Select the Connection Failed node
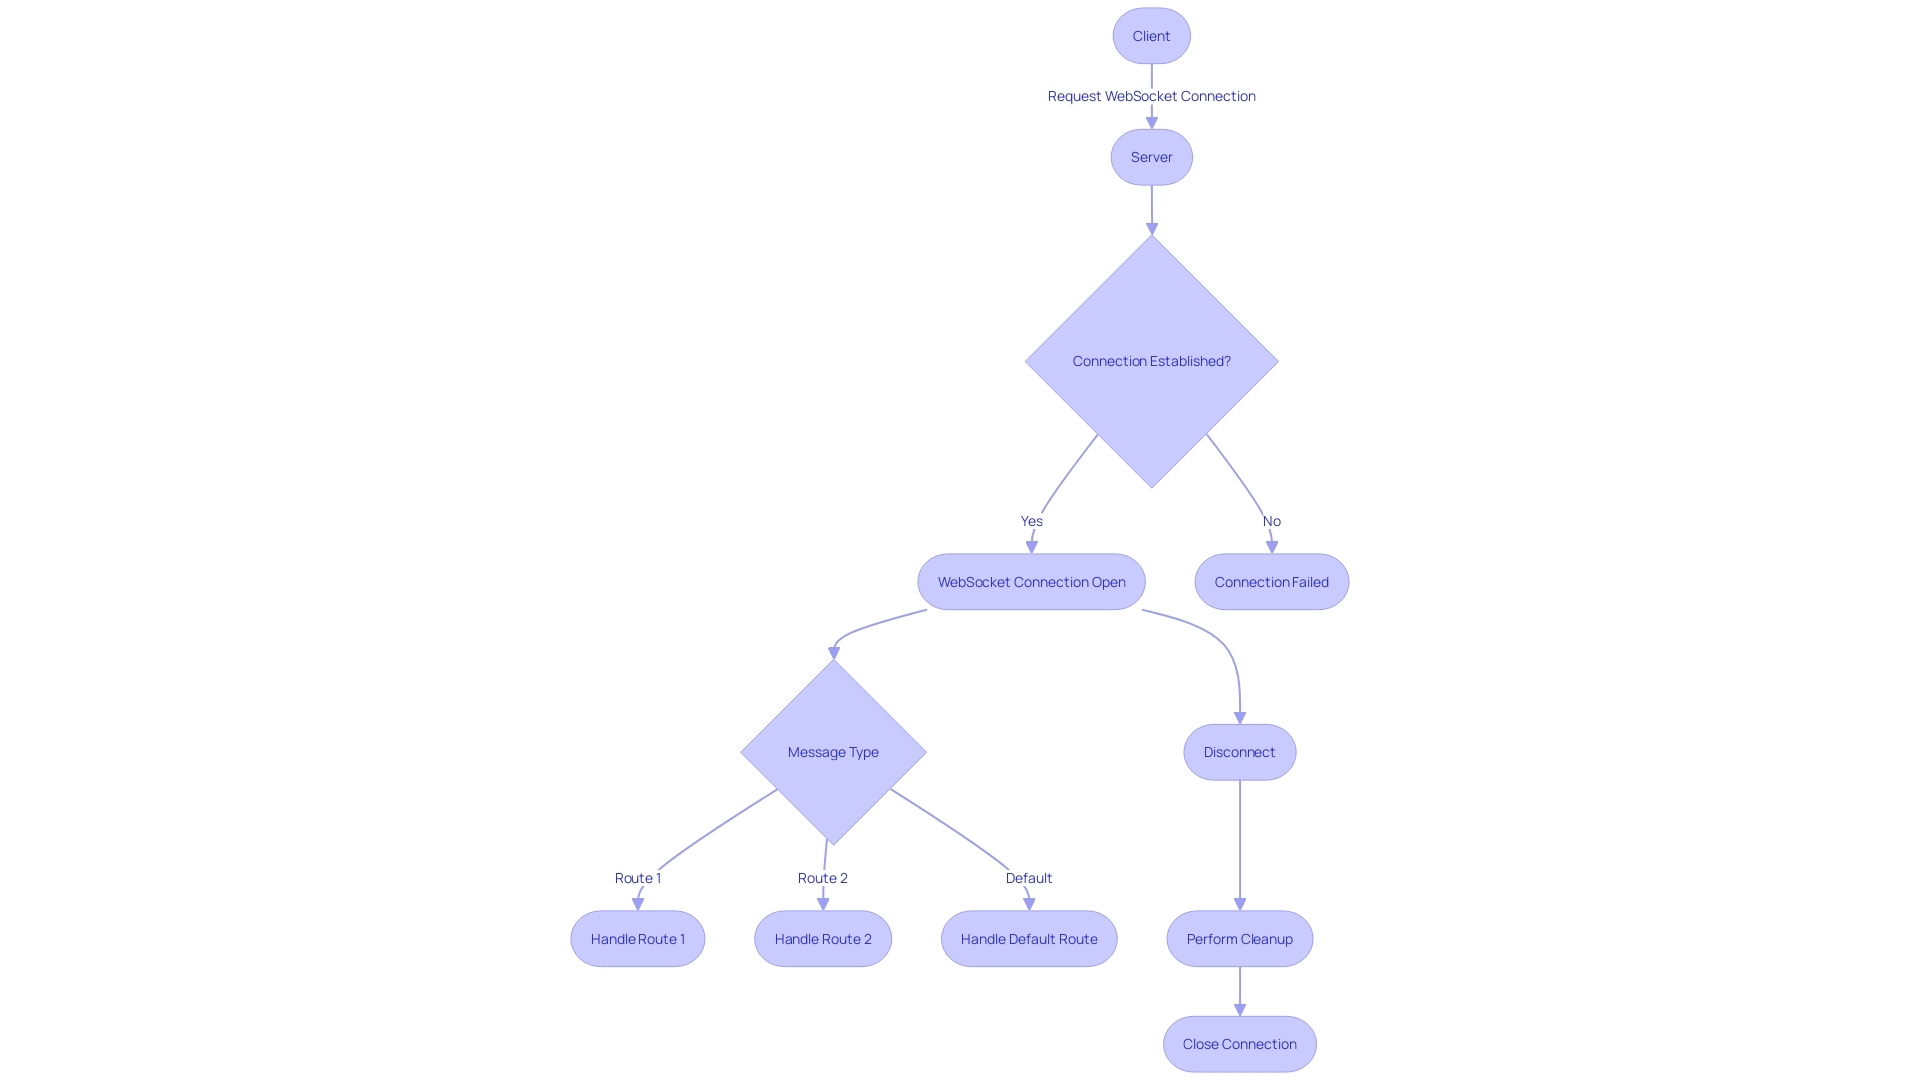1920x1080 pixels. click(x=1271, y=582)
